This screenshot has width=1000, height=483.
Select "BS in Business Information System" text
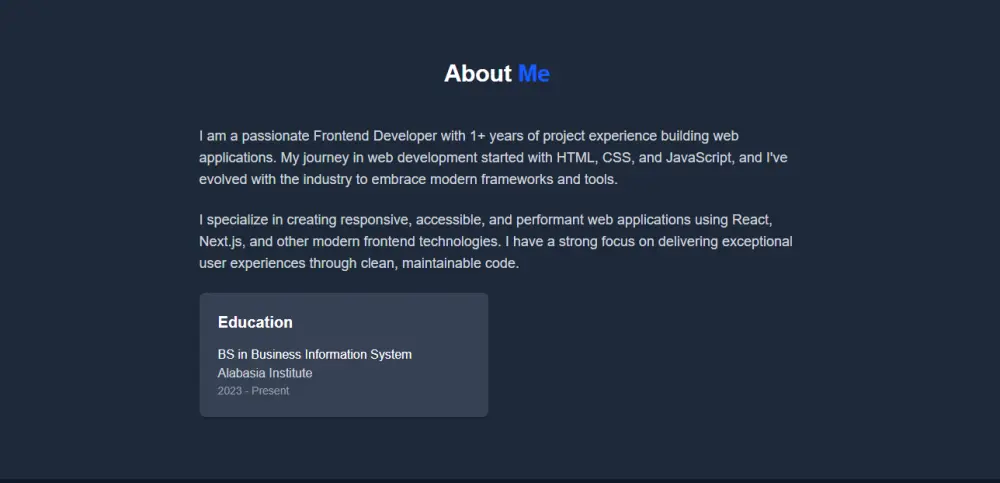(x=314, y=354)
